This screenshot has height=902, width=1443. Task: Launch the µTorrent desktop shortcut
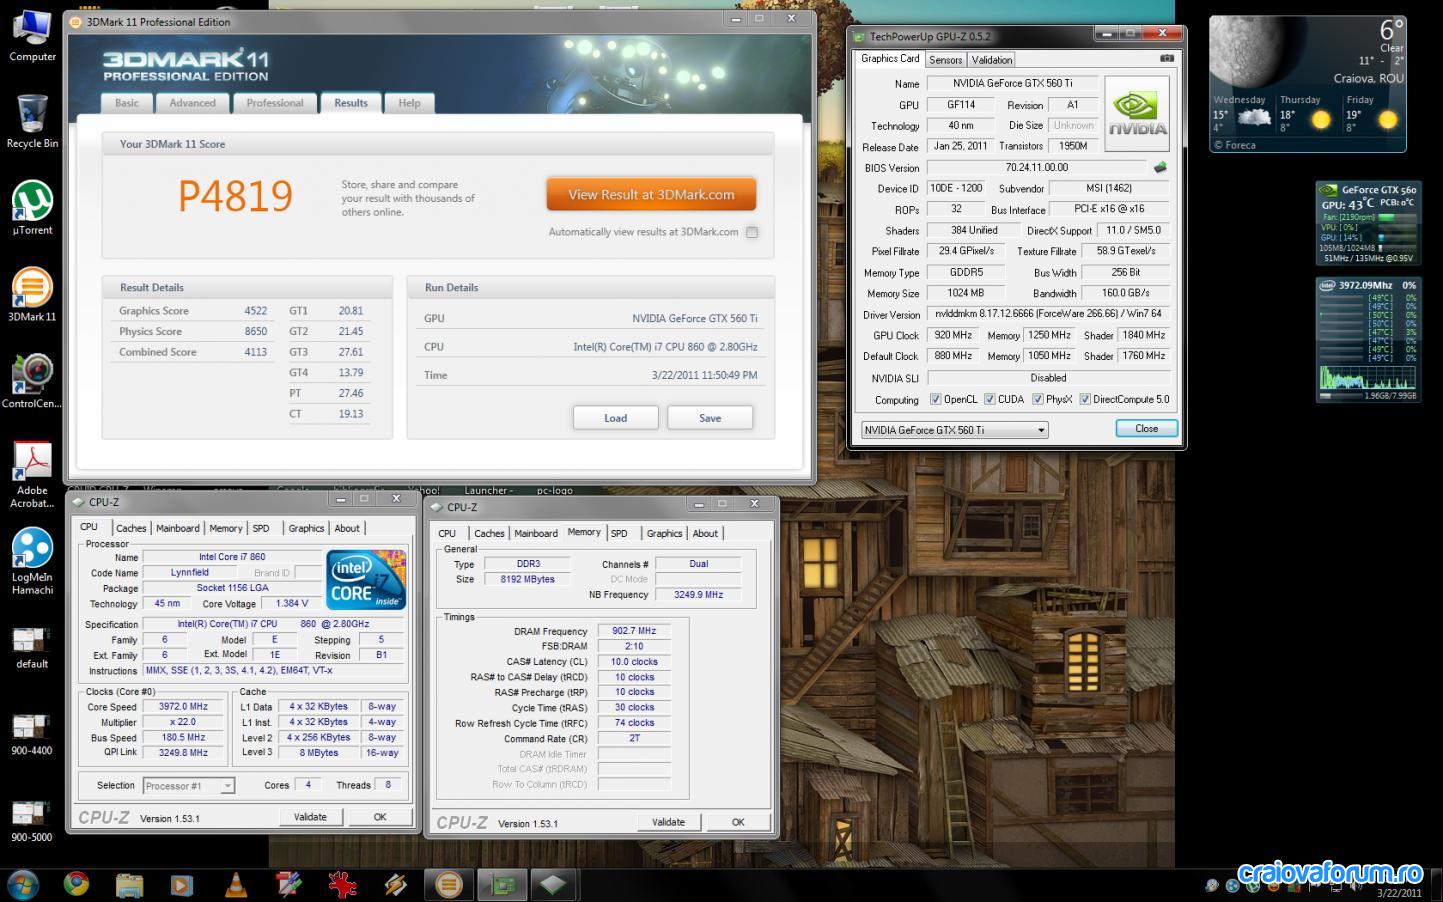point(32,208)
